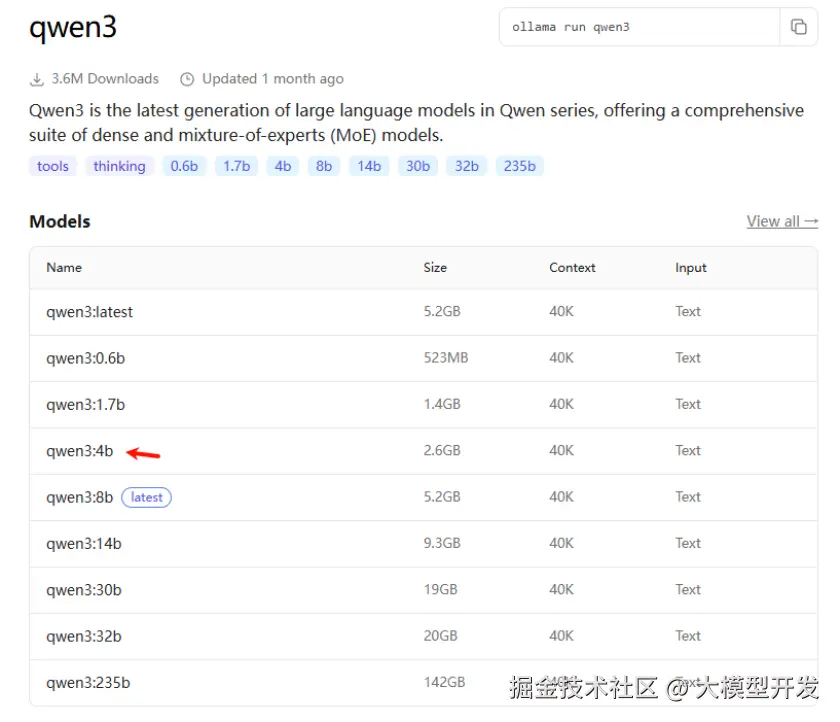Select the tools tag
Screen dimensions: 840x722
click(x=52, y=166)
